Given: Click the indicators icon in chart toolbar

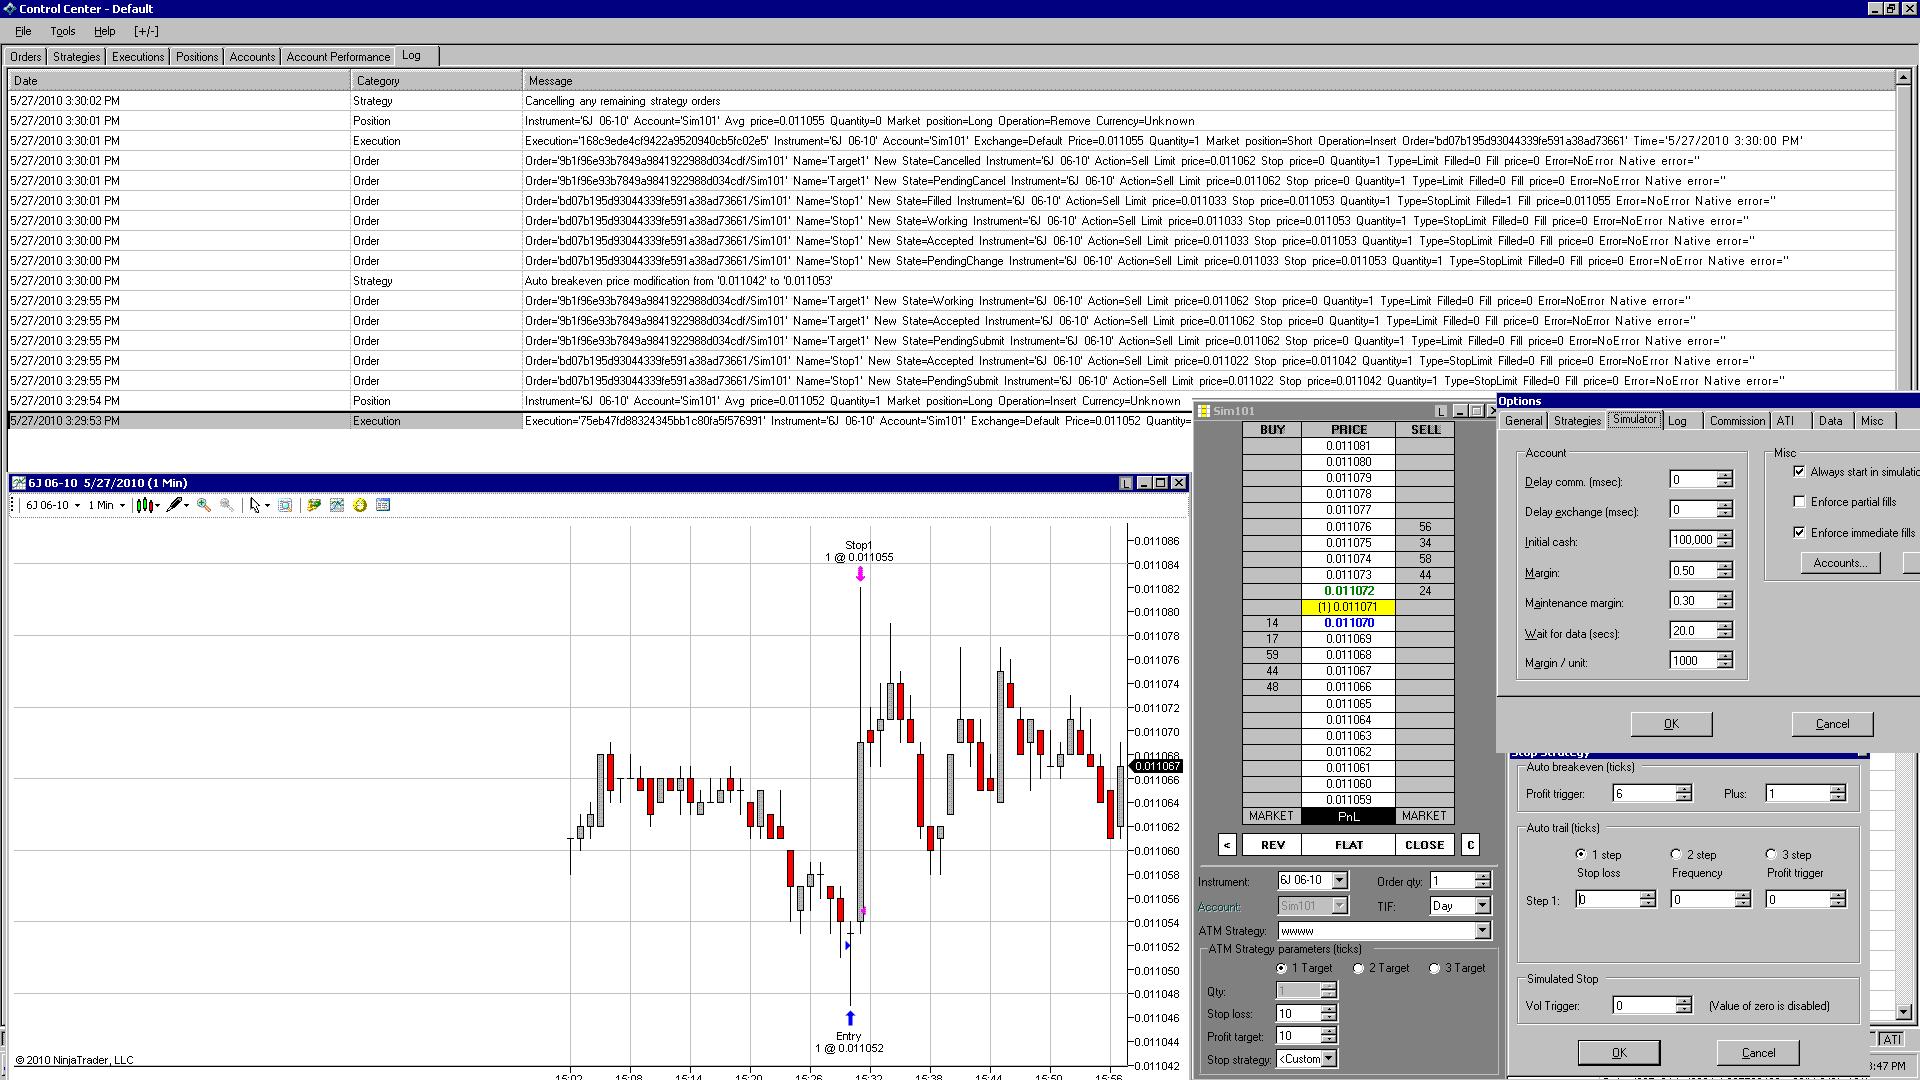Looking at the screenshot, I should 337,505.
